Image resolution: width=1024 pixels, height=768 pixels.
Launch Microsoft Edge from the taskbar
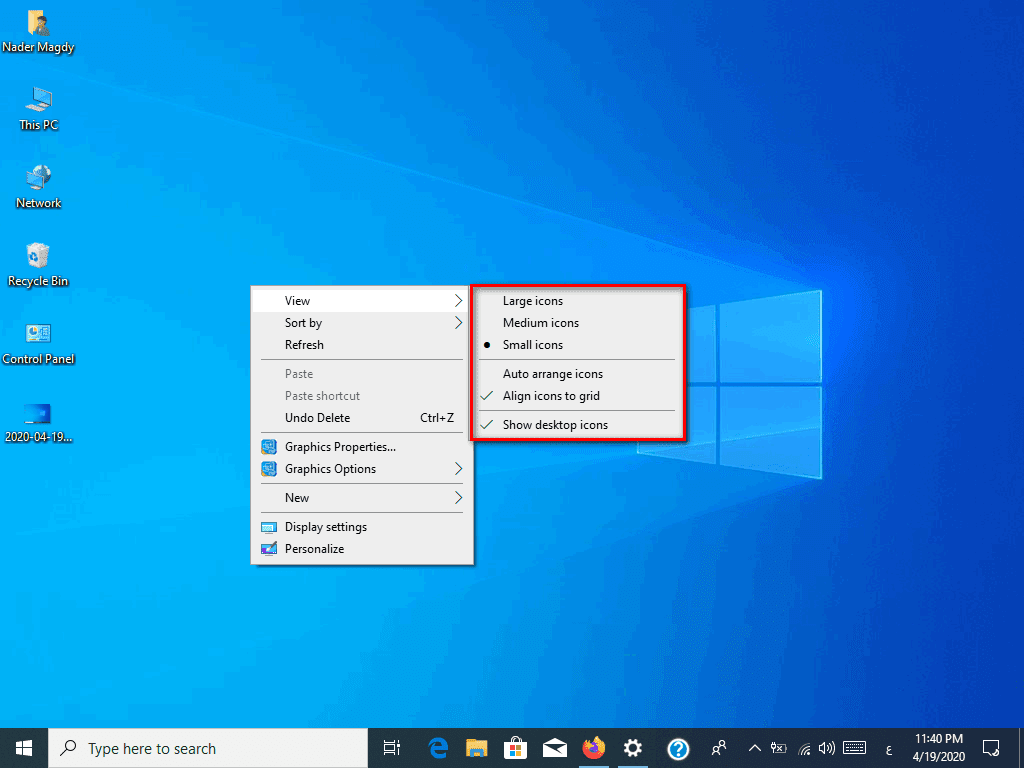point(438,748)
